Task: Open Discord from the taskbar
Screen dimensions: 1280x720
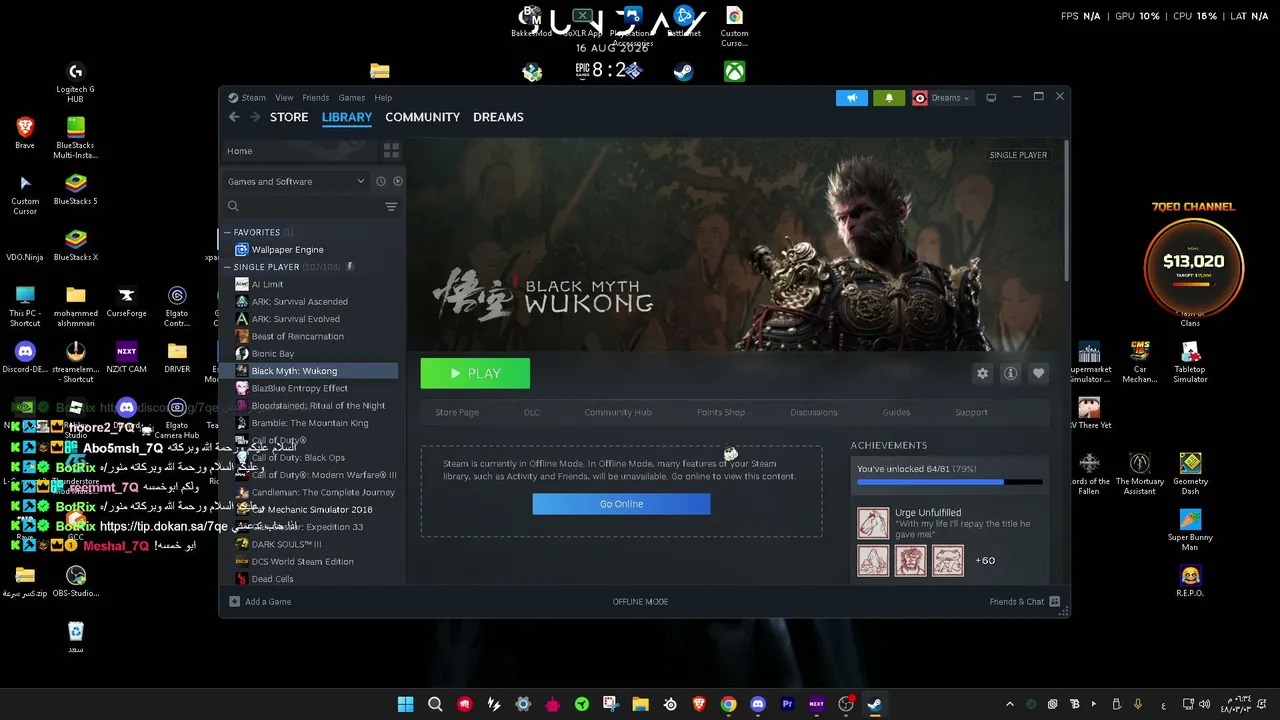Action: point(757,704)
